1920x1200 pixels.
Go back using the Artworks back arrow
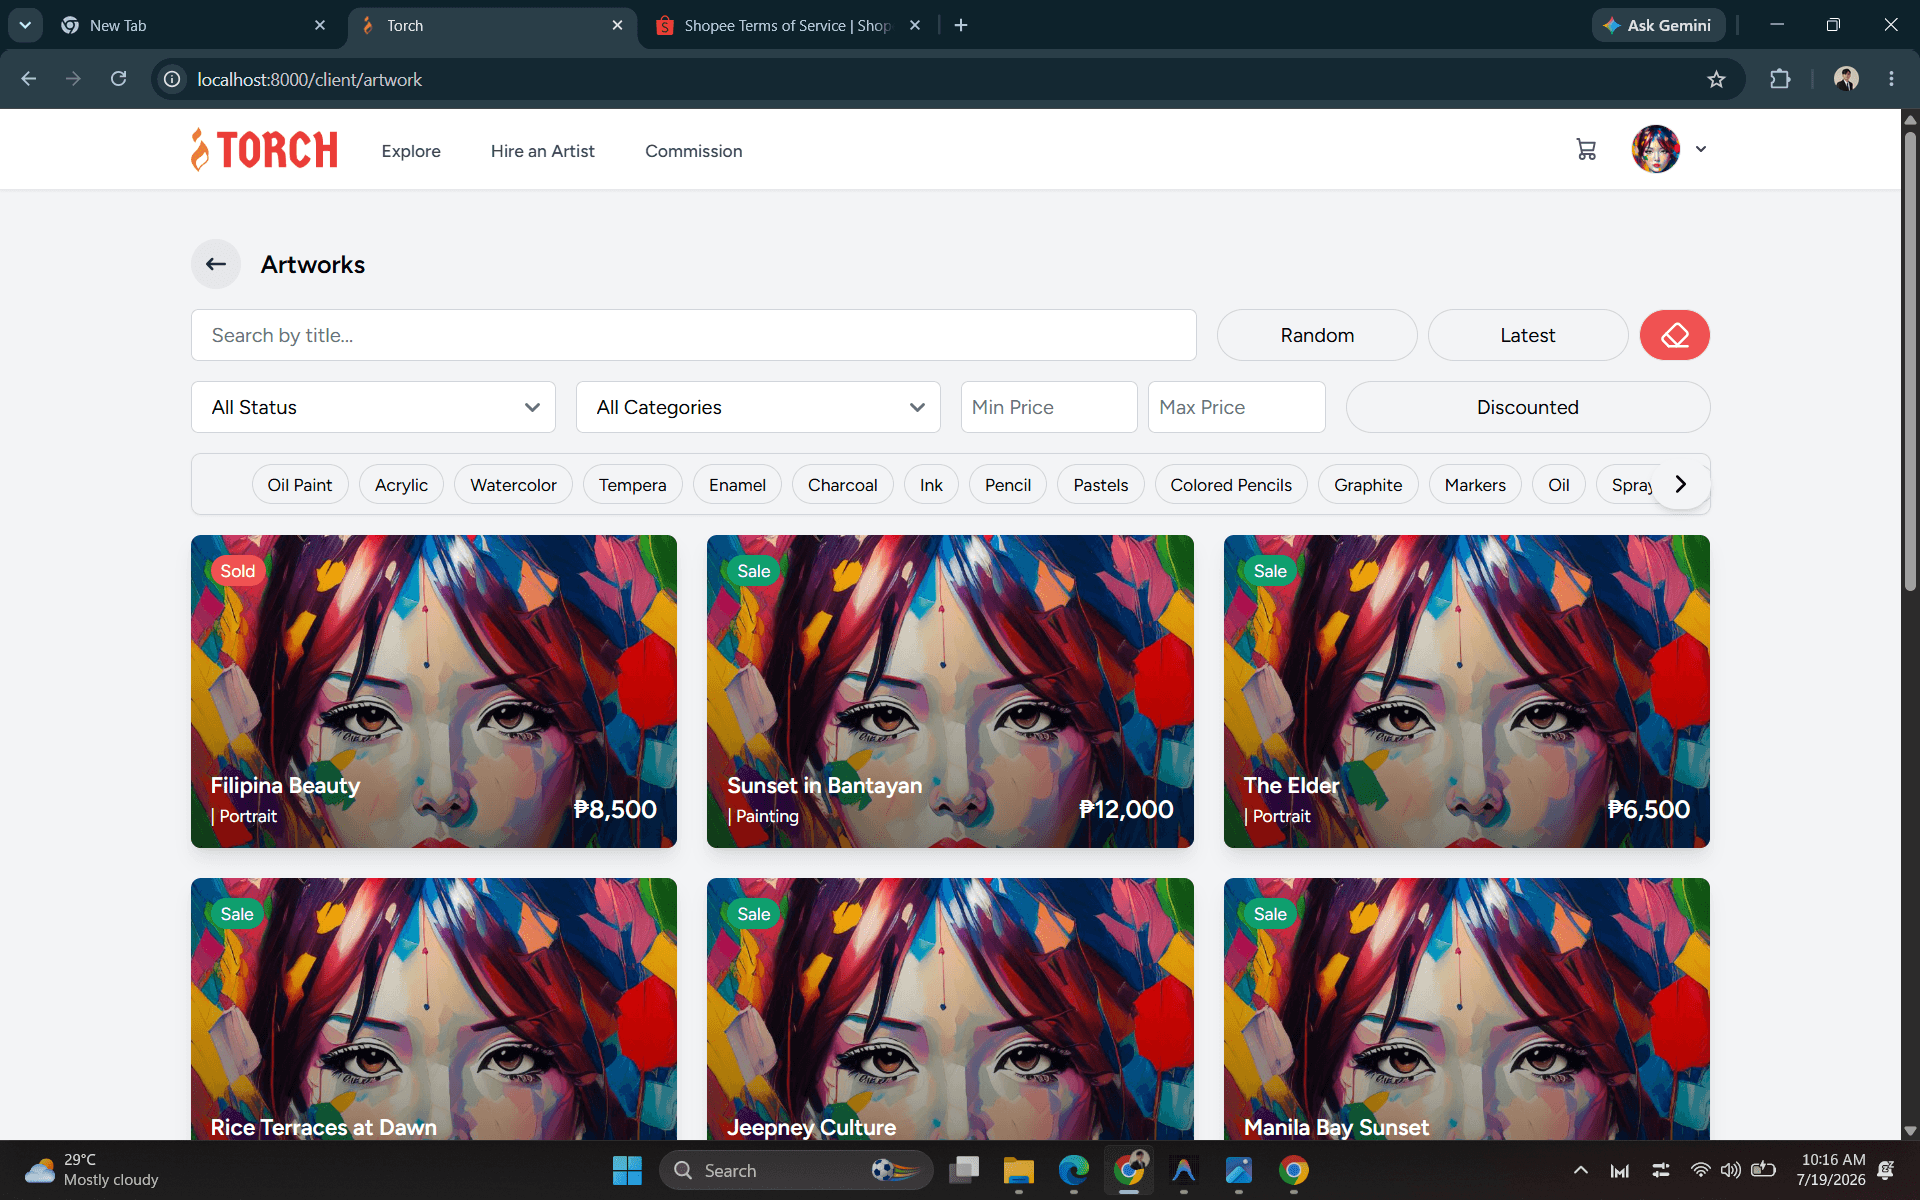(216, 264)
